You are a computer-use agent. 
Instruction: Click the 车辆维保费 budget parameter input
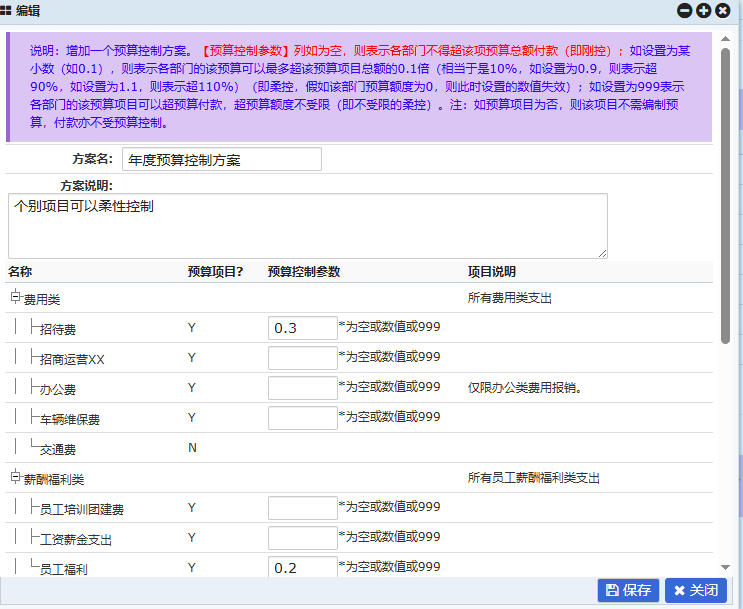(x=302, y=418)
